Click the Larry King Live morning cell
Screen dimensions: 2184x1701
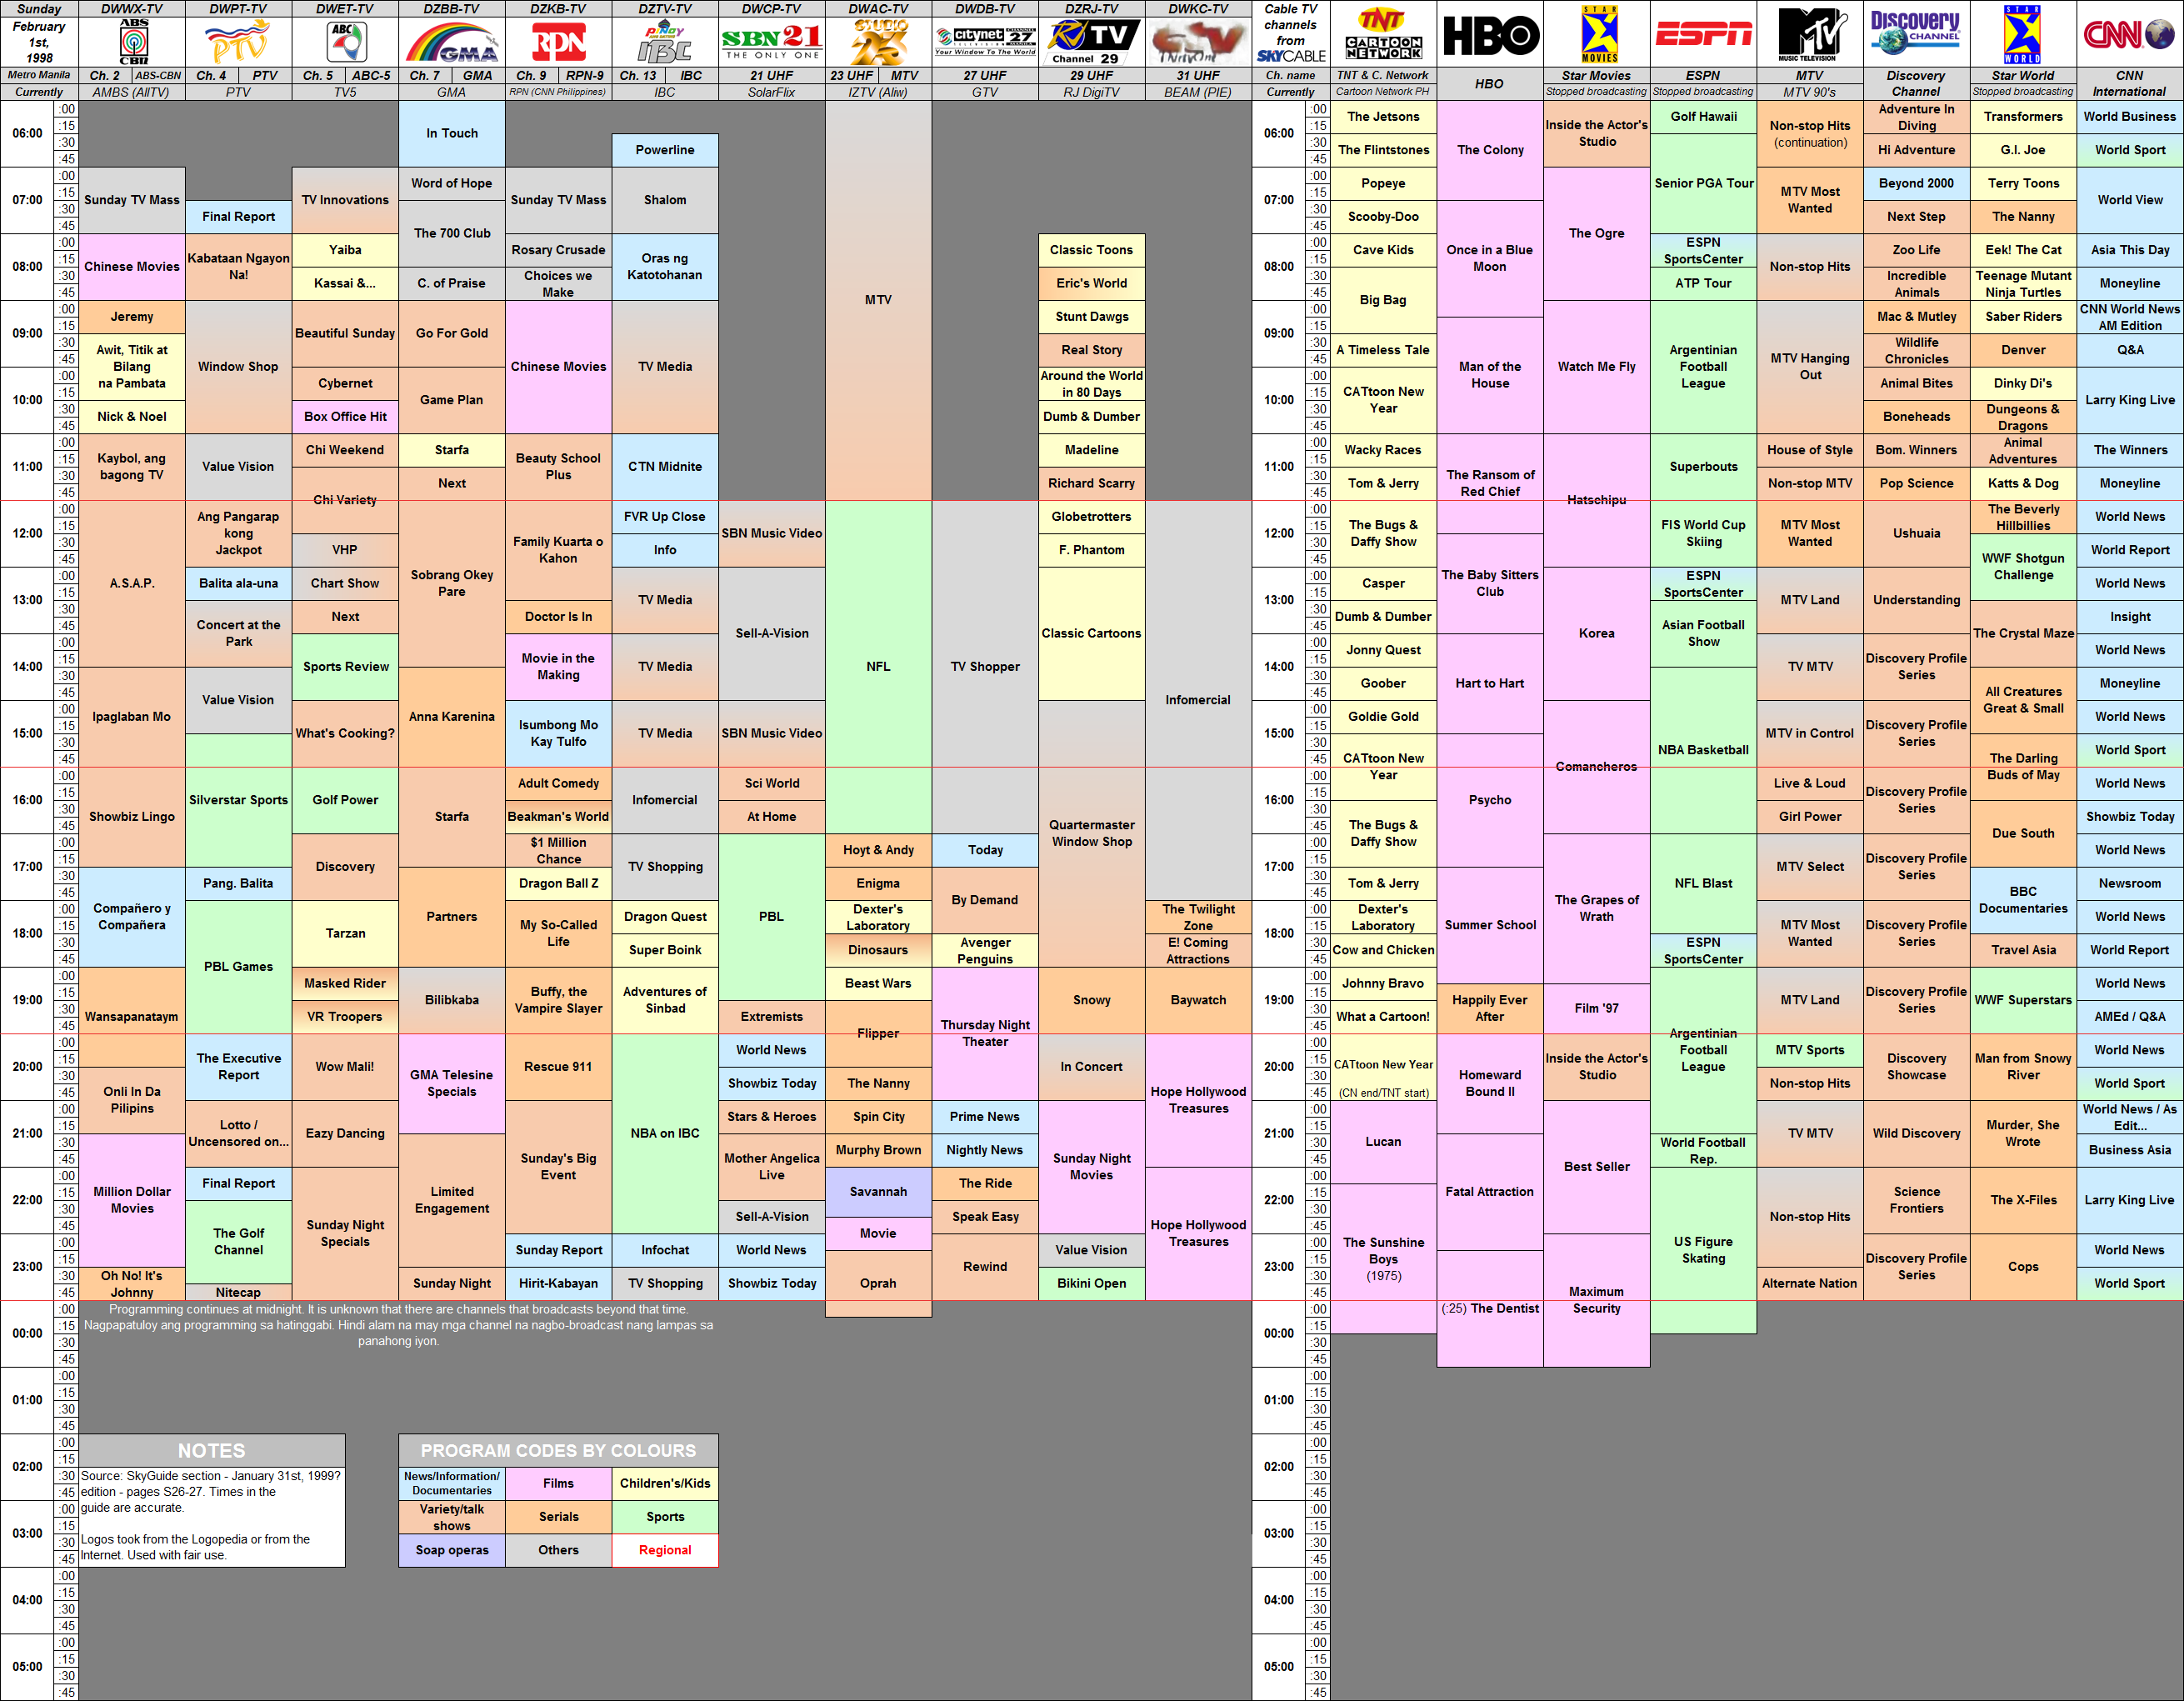(x=2130, y=400)
